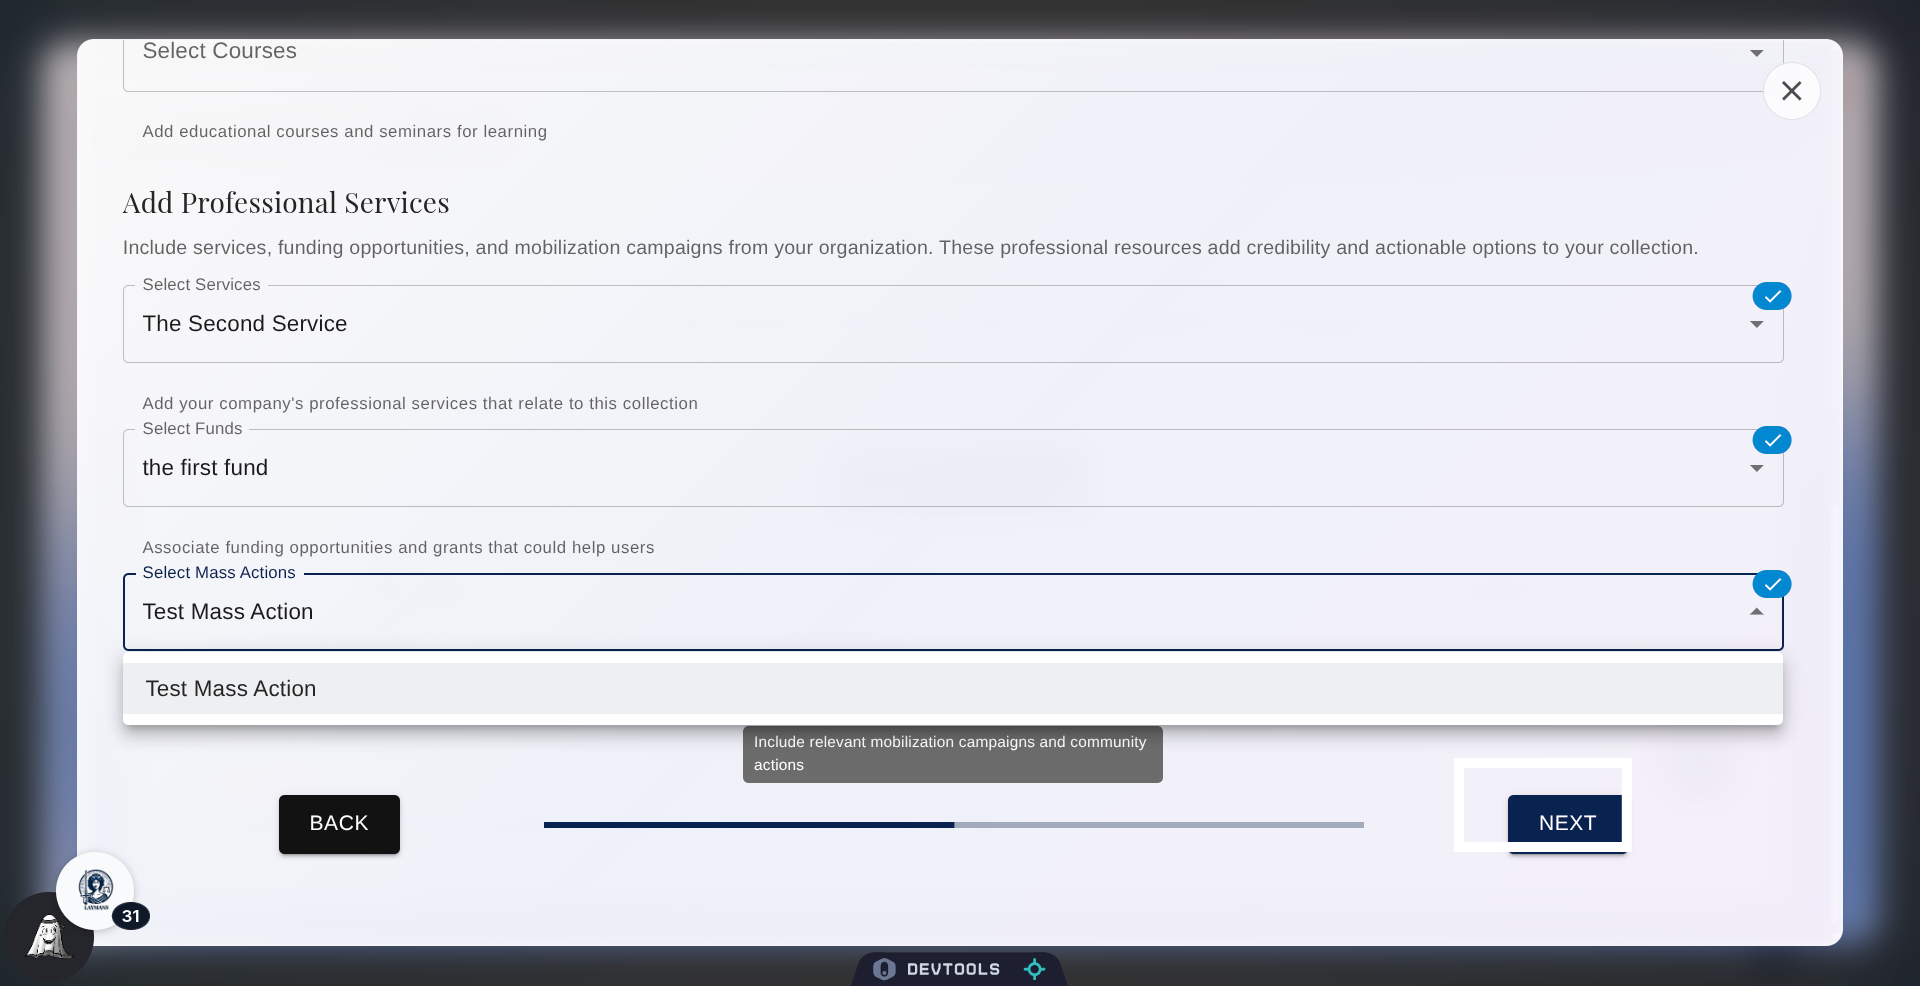Choose the Test Mass Action list option
This screenshot has height=986, width=1920.
(x=952, y=689)
